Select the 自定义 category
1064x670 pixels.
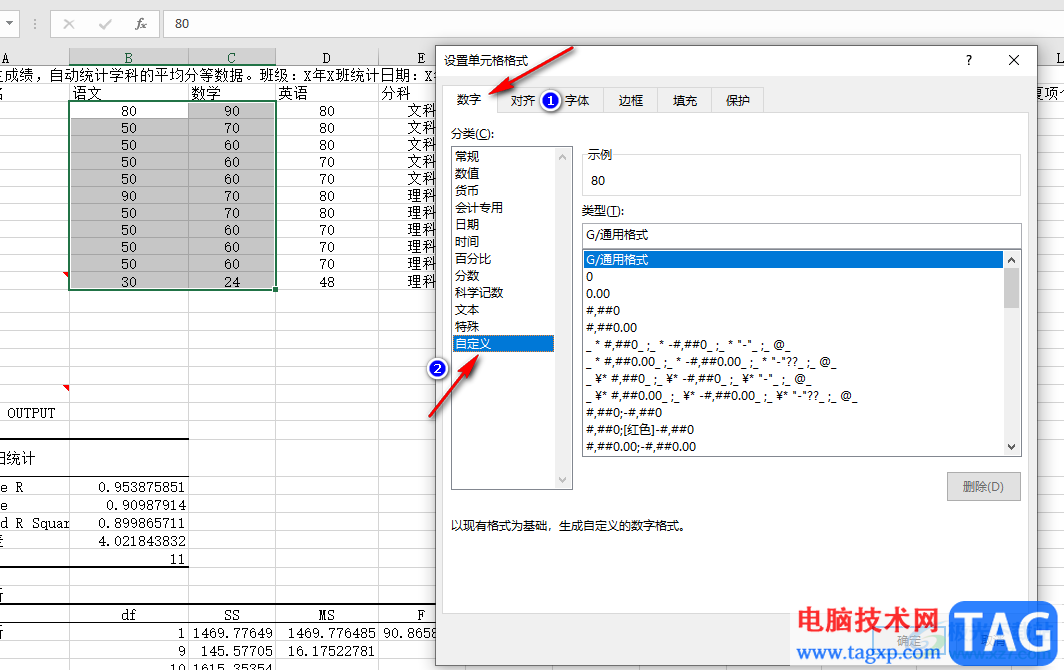[x=503, y=343]
